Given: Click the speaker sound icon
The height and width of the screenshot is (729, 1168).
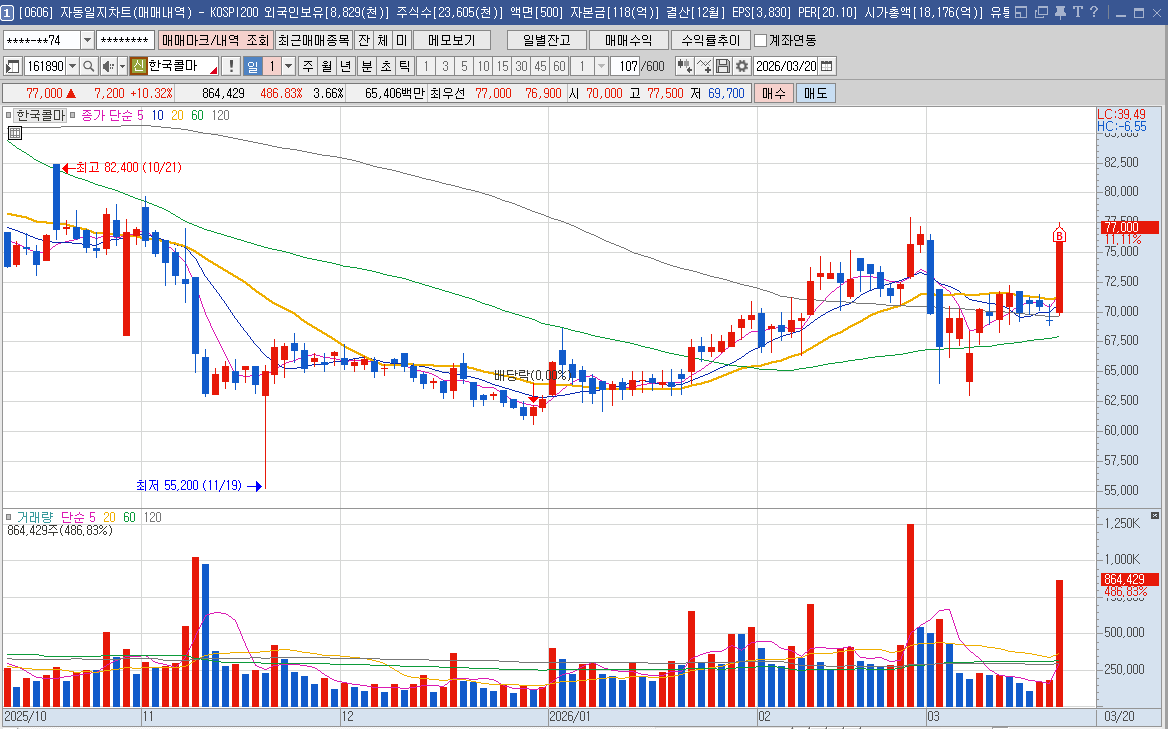Looking at the screenshot, I should 108,66.
